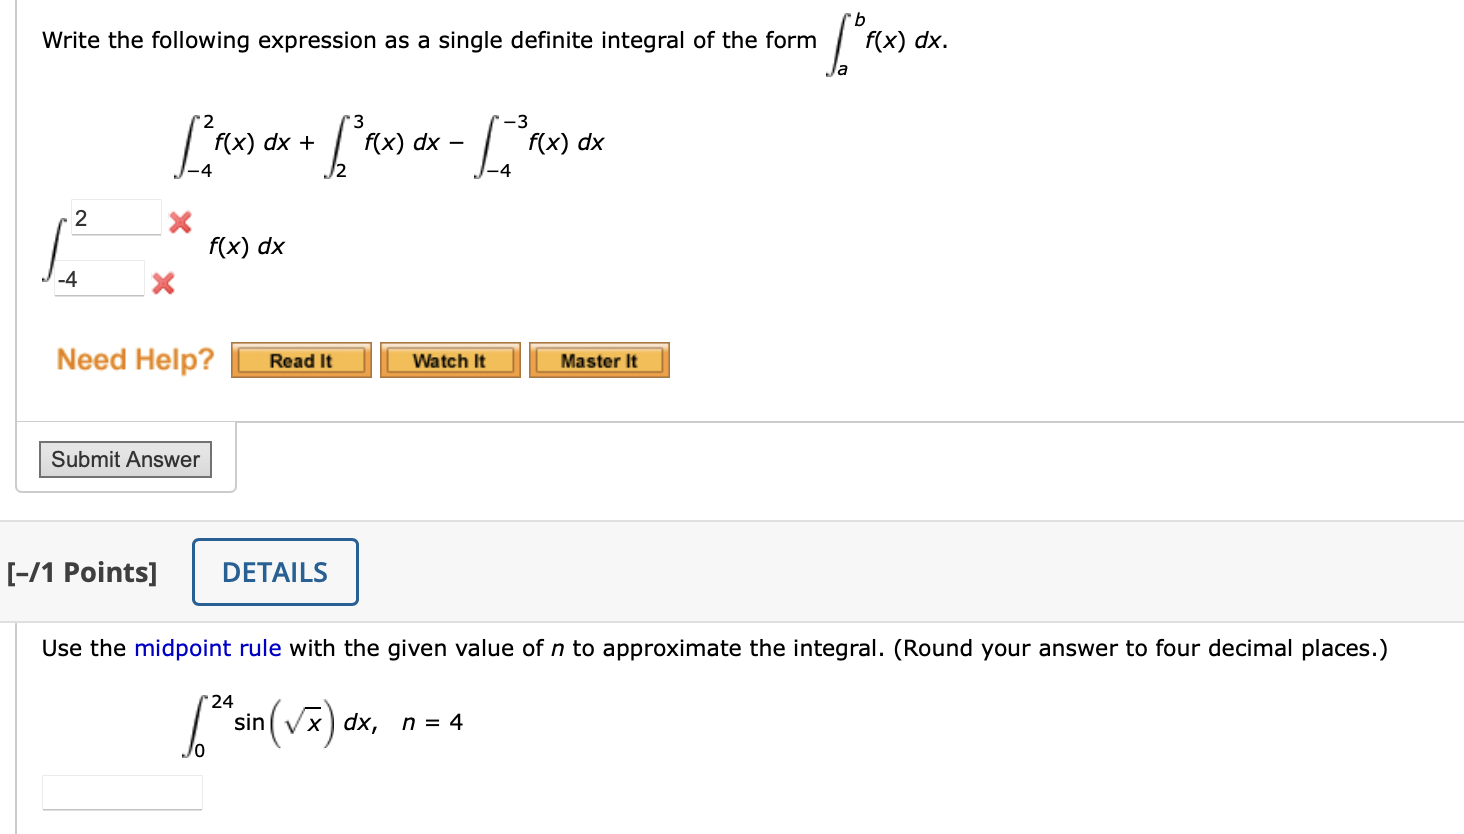Launch the Master It tutorial
The image size is (1464, 834).
(x=599, y=360)
